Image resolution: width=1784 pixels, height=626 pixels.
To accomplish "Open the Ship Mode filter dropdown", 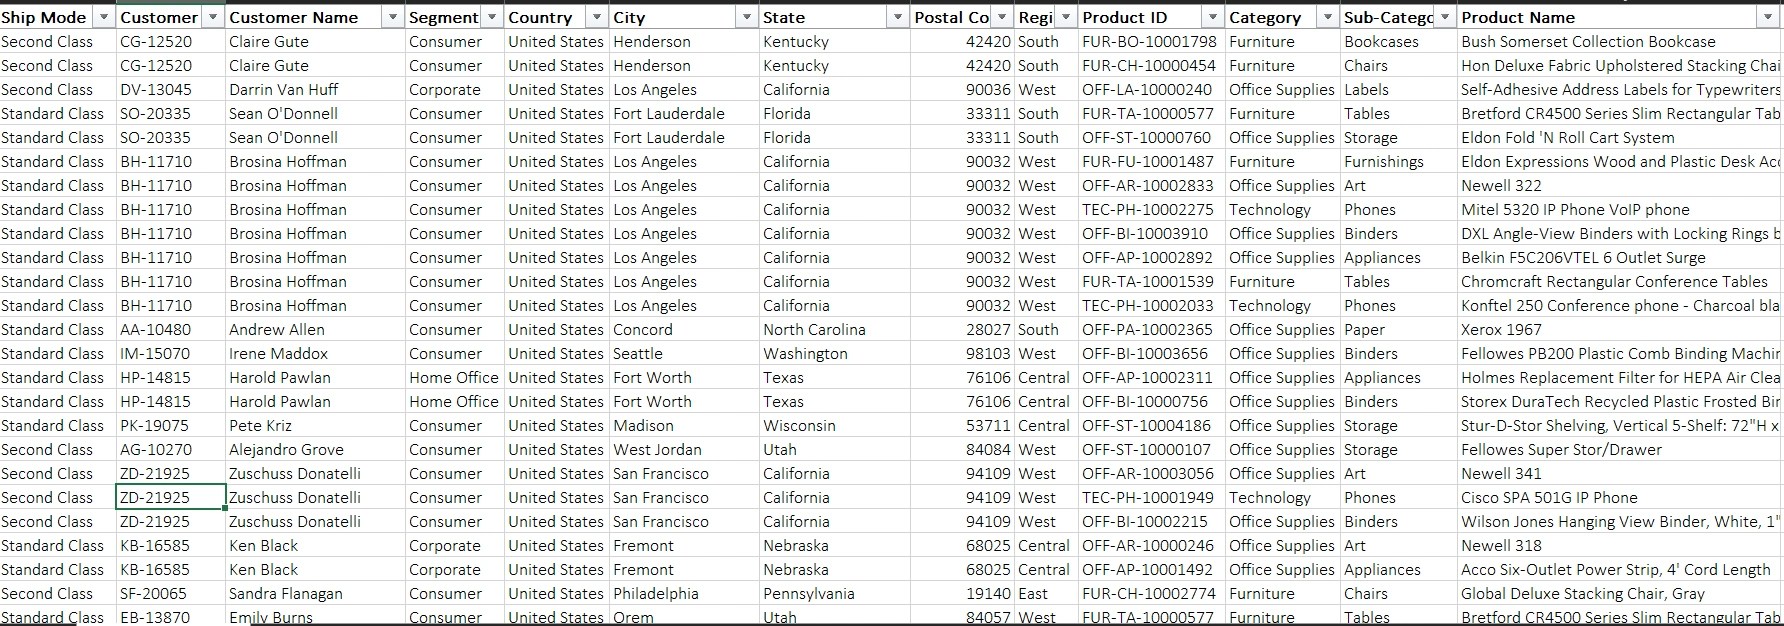I will pyautogui.click(x=103, y=18).
